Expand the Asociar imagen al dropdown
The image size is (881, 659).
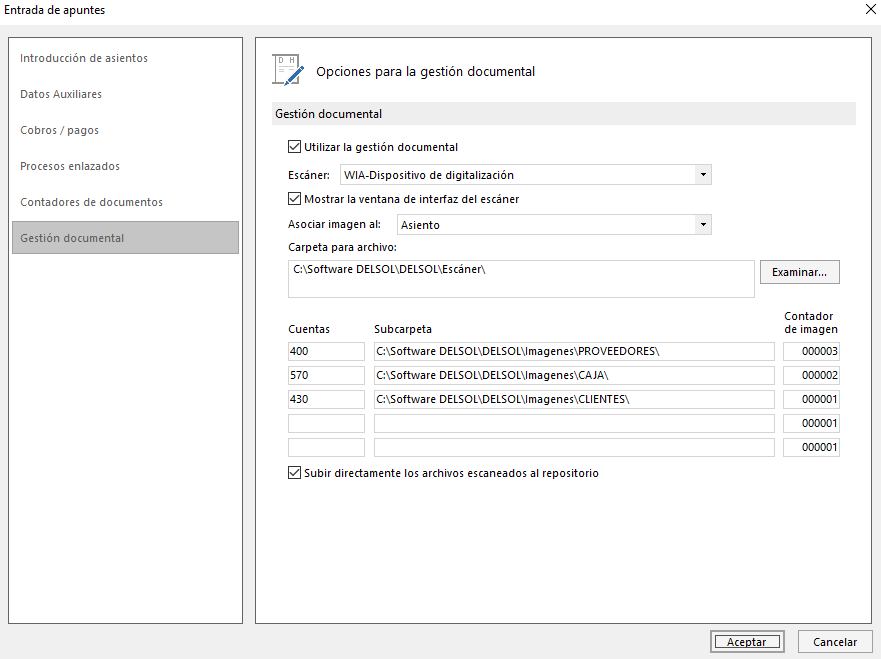703,225
